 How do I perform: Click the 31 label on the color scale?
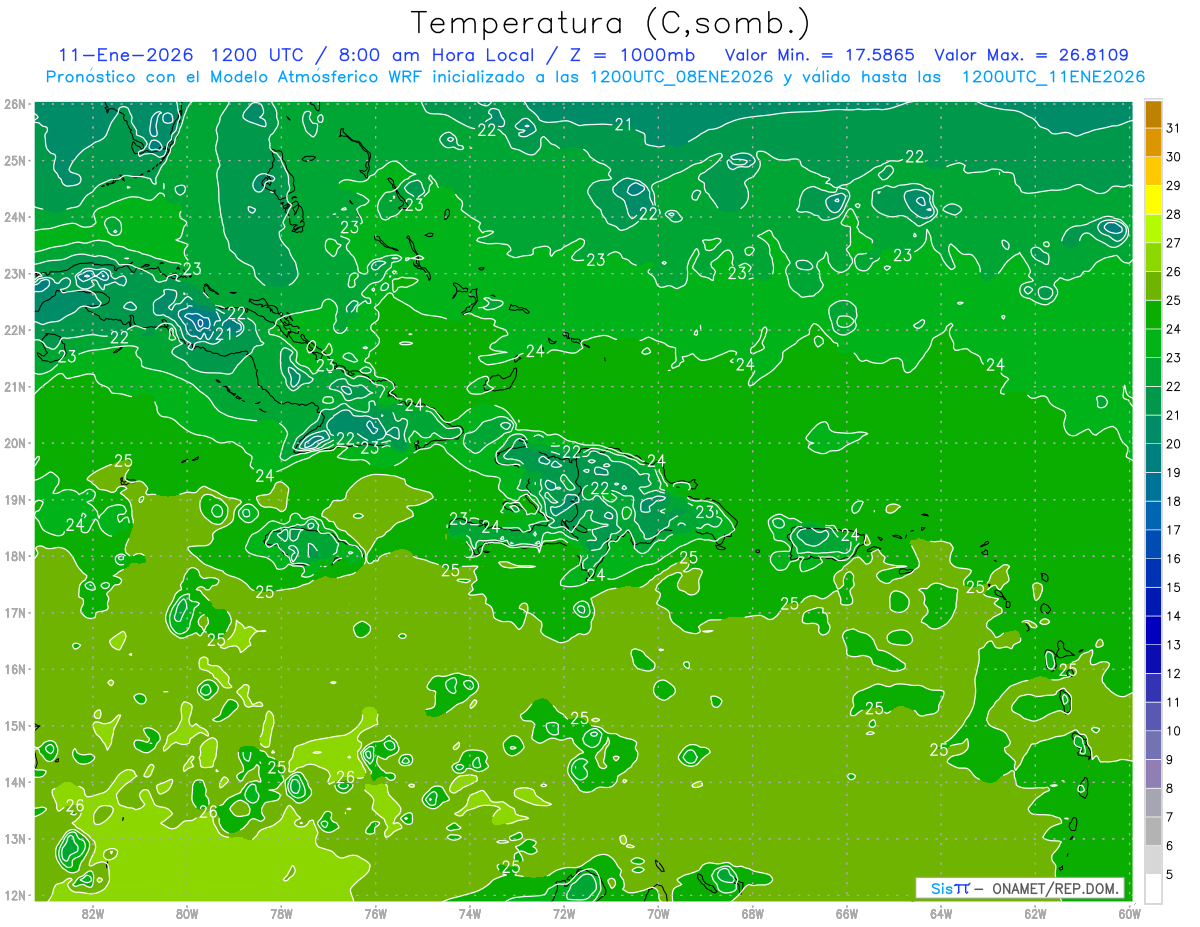(1174, 128)
